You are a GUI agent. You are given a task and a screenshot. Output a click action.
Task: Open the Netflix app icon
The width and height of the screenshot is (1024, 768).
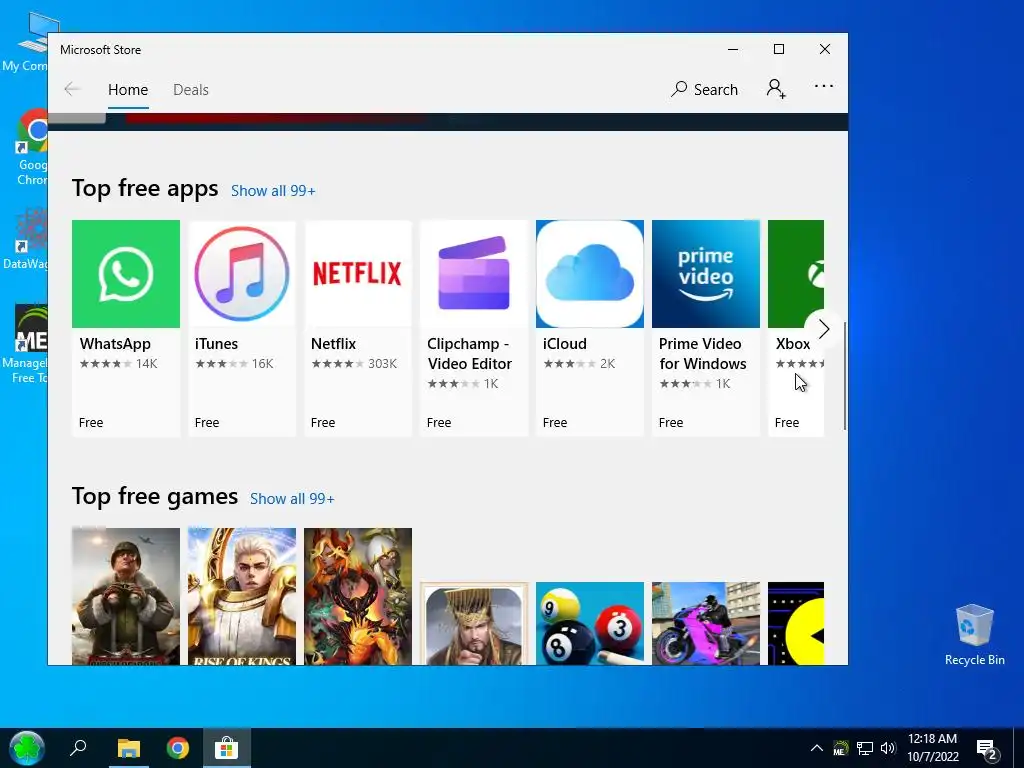(358, 274)
